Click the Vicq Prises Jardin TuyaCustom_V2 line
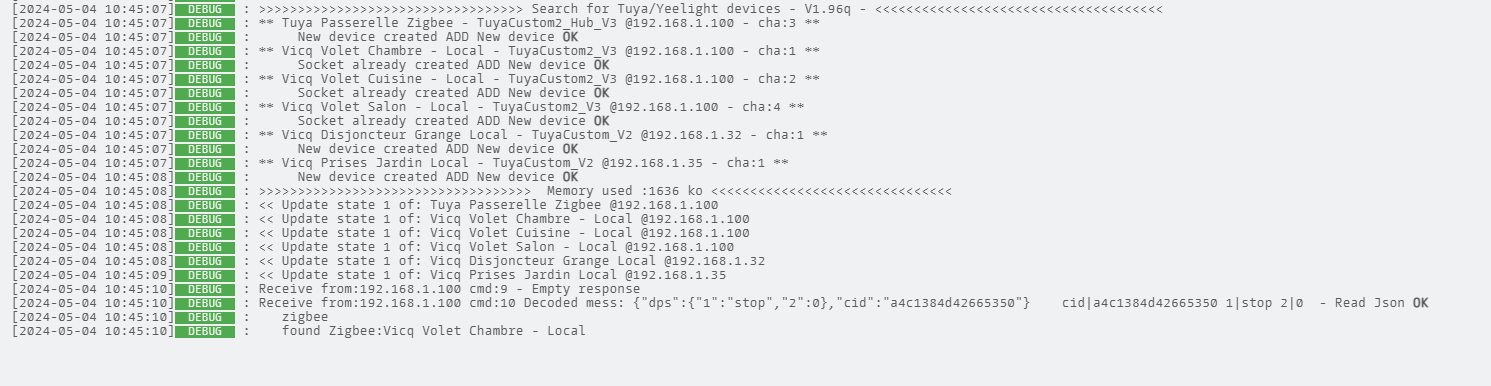Image resolution: width=1491 pixels, height=386 pixels. coord(523,163)
